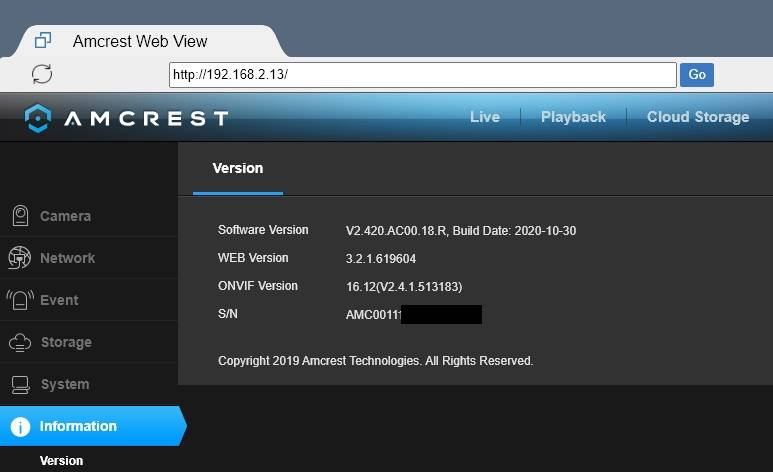The image size is (773, 472).
Task: Expand the Camera menu label
Action: pyautogui.click(x=66, y=216)
